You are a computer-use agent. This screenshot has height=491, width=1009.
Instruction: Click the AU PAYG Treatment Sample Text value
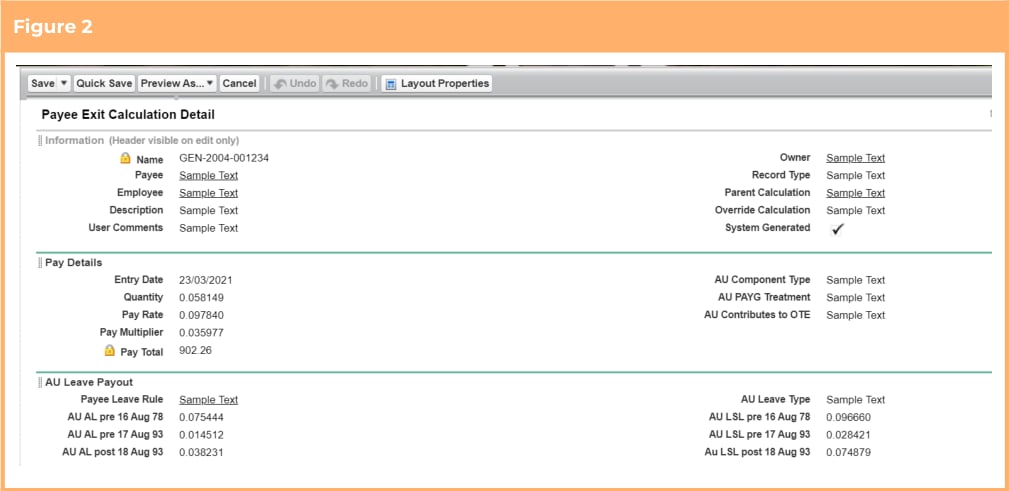pyautogui.click(x=856, y=297)
